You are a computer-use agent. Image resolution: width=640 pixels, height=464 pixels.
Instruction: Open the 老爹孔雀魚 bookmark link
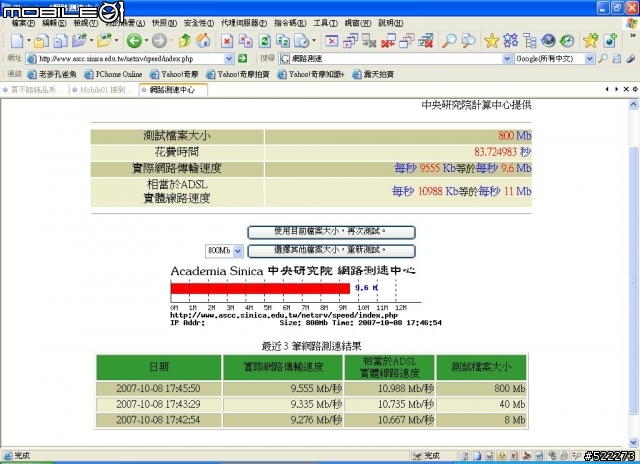coord(52,74)
